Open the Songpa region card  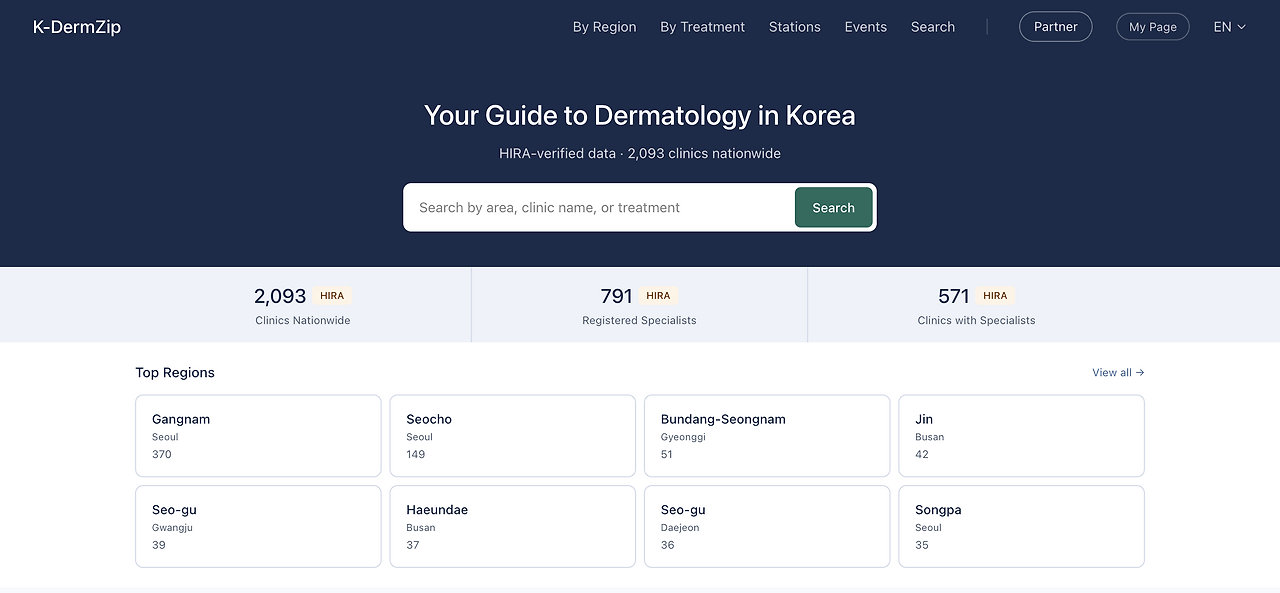pyautogui.click(x=1021, y=526)
